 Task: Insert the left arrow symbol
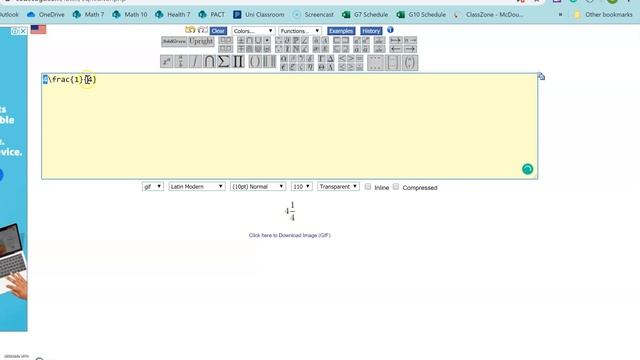[395, 49]
